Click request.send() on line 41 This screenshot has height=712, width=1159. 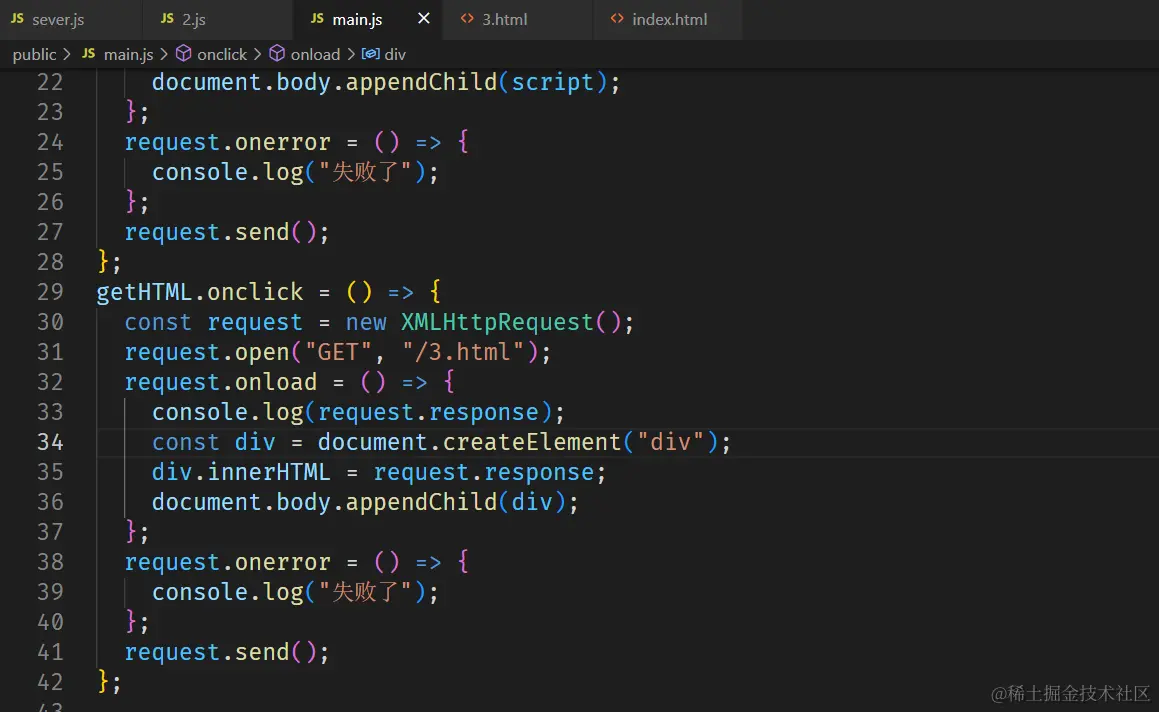coord(220,652)
